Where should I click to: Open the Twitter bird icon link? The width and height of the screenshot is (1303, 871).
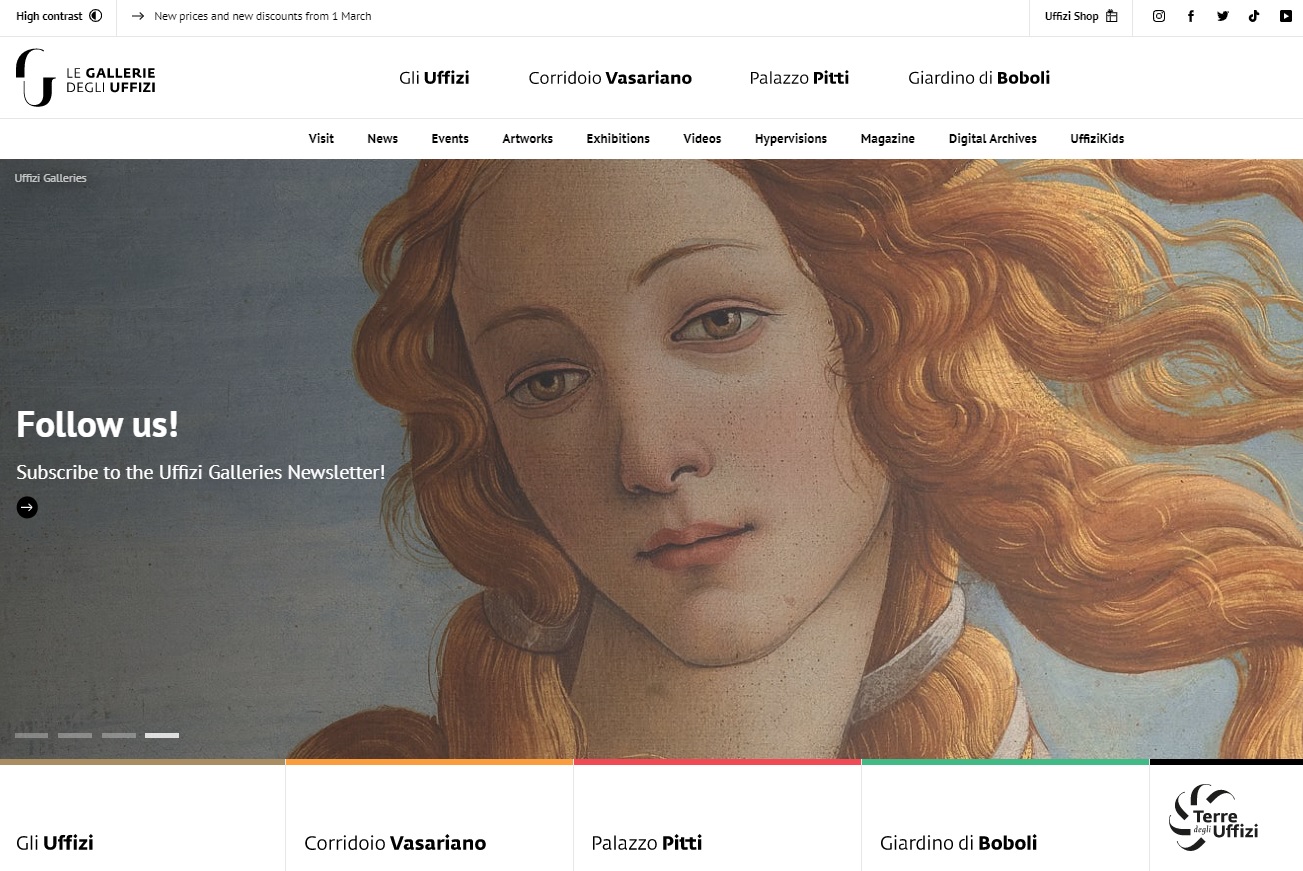(x=1222, y=16)
